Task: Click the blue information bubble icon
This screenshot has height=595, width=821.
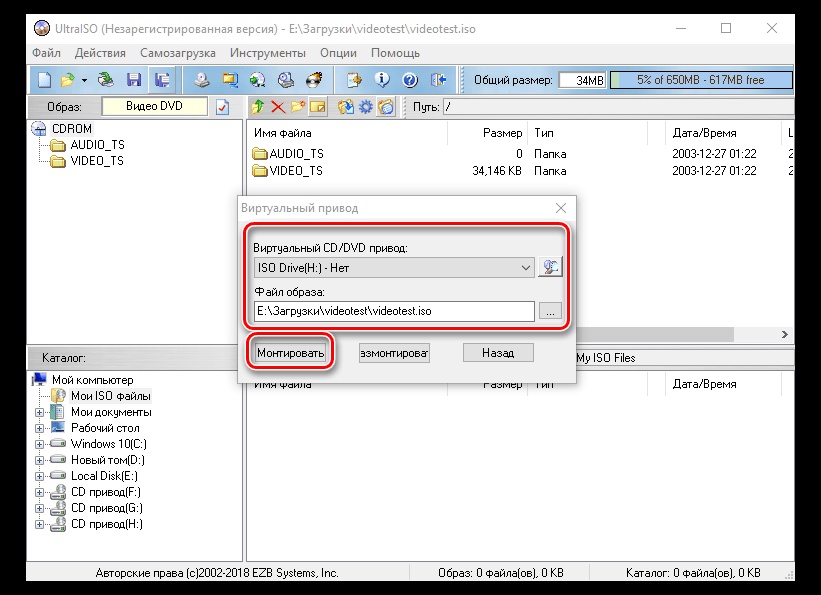Action: 382,80
